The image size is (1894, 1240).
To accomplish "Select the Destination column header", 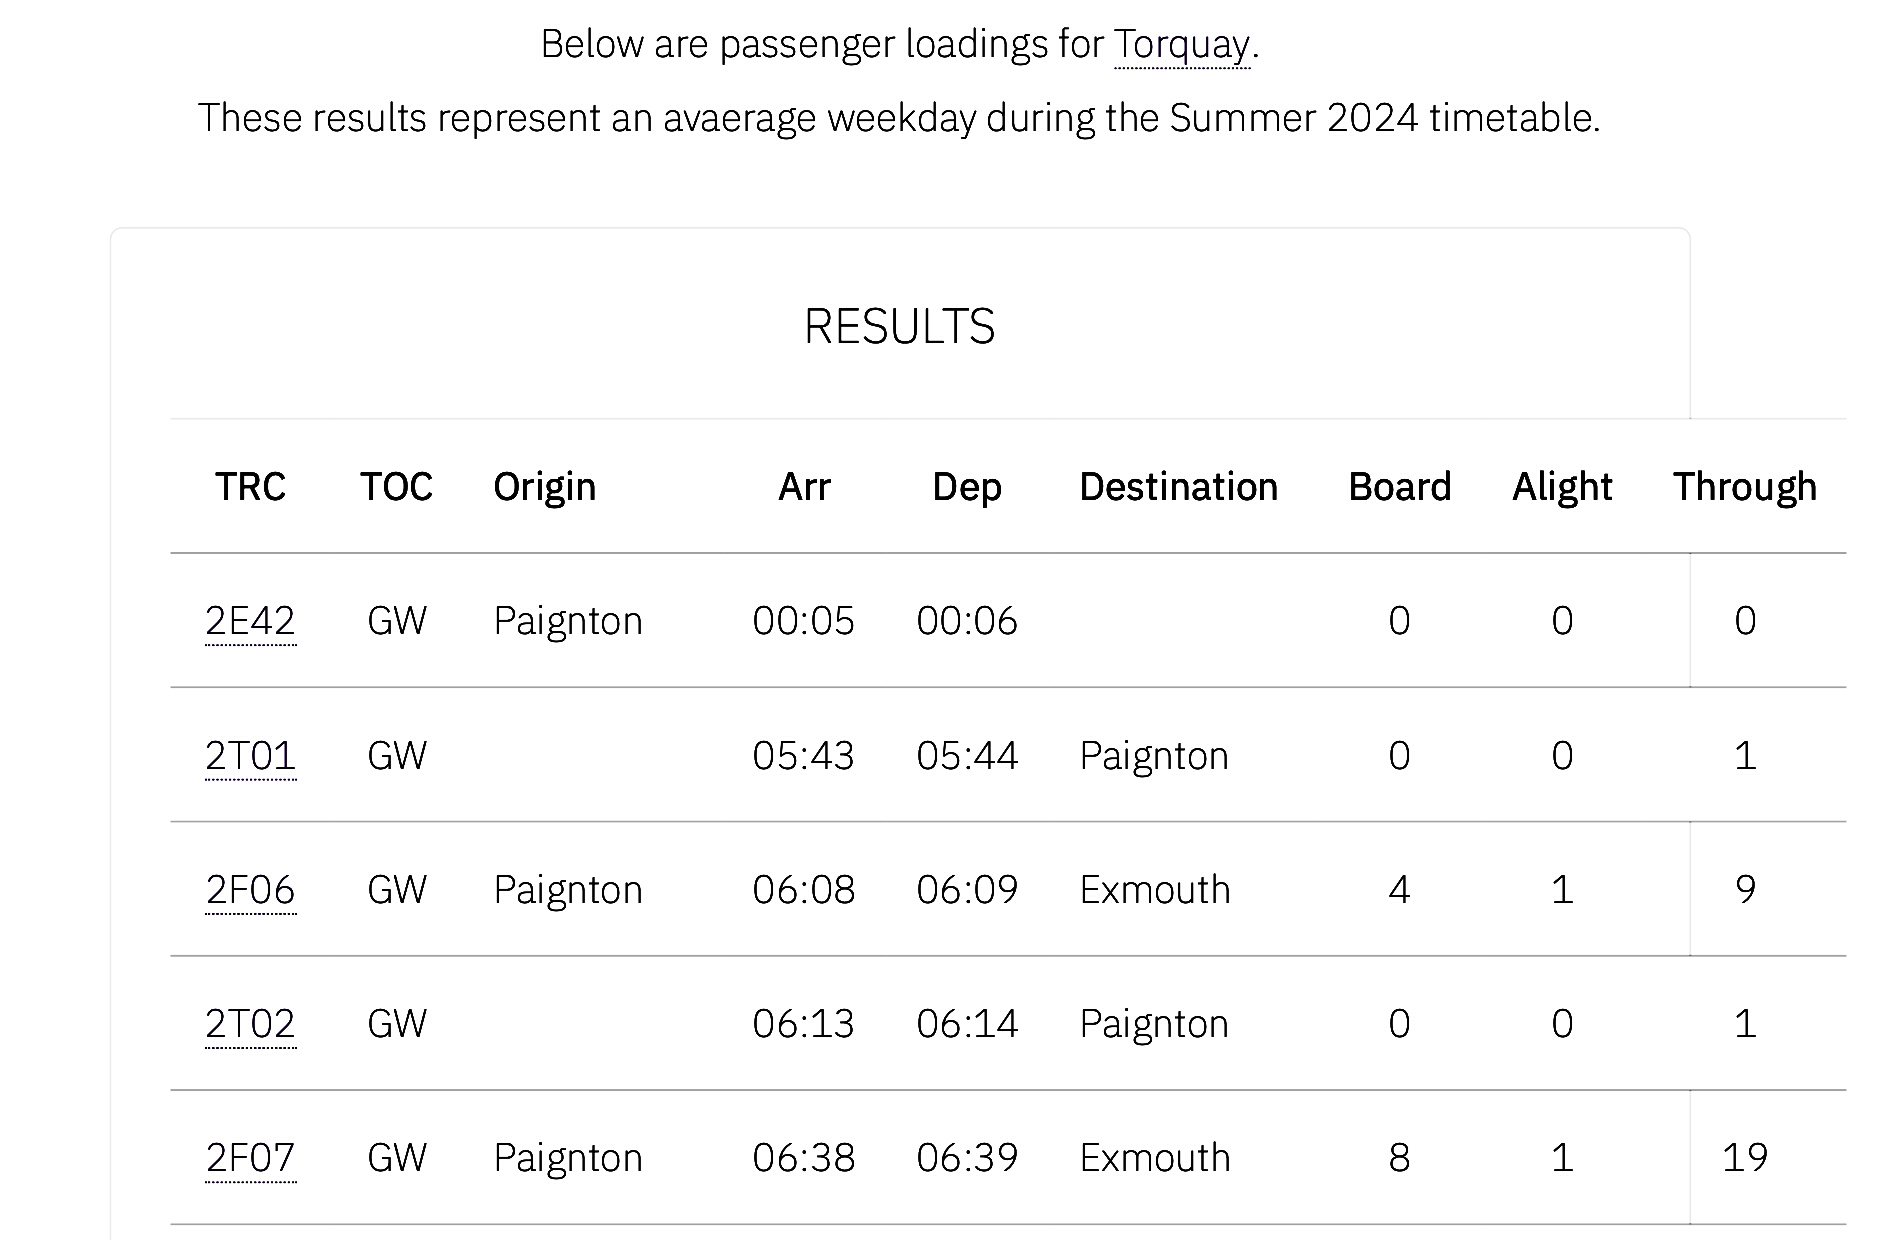I will point(1178,487).
